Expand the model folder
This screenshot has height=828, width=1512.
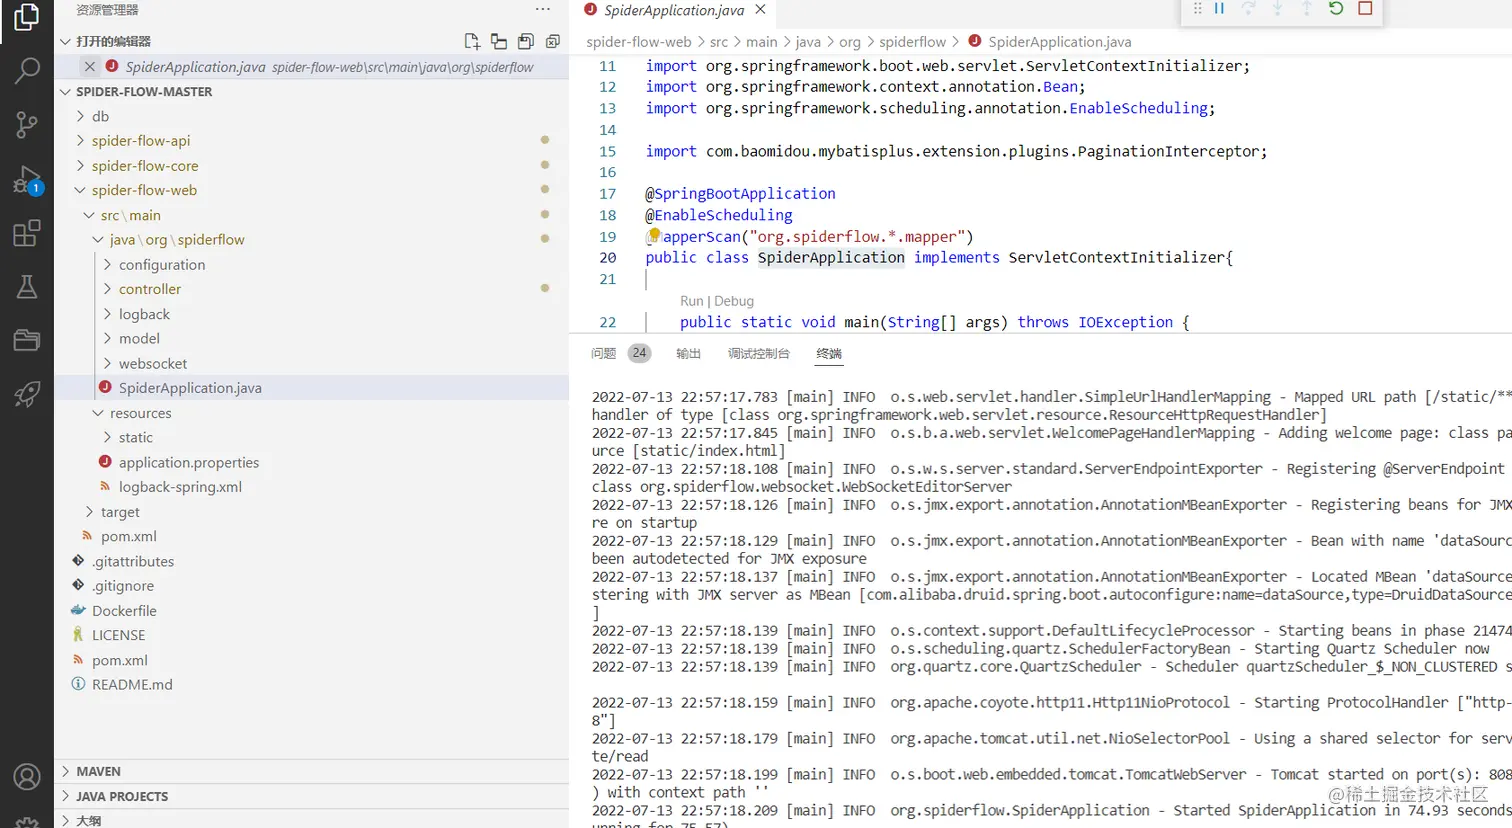[108, 338]
